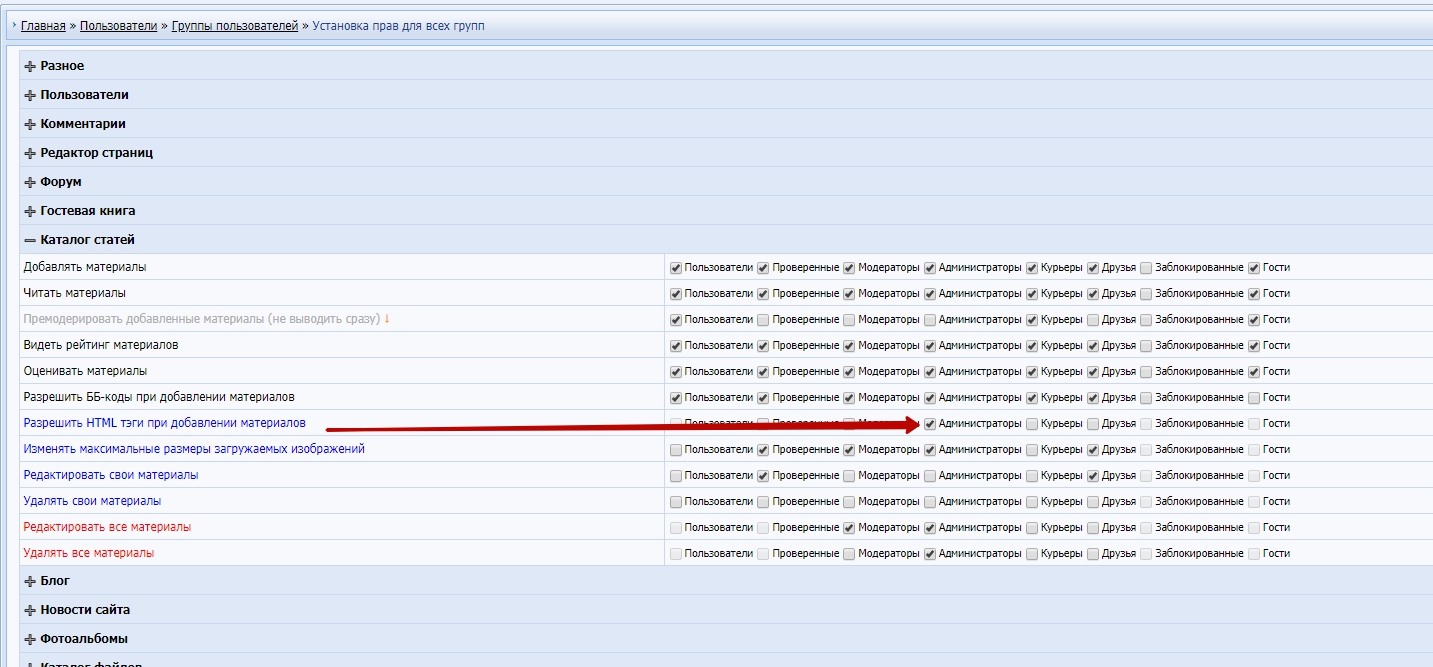Click the plus icon next to Комментарии
The width and height of the screenshot is (1433, 667).
tap(30, 124)
